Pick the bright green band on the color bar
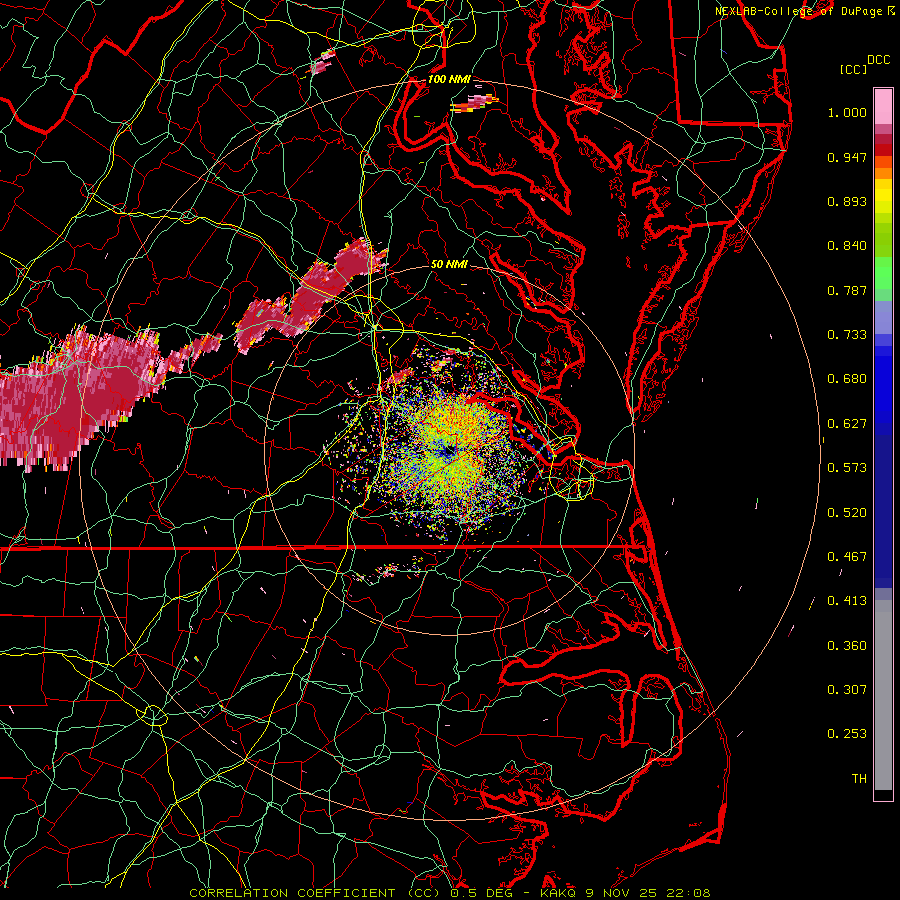The image size is (900, 900). [x=883, y=273]
